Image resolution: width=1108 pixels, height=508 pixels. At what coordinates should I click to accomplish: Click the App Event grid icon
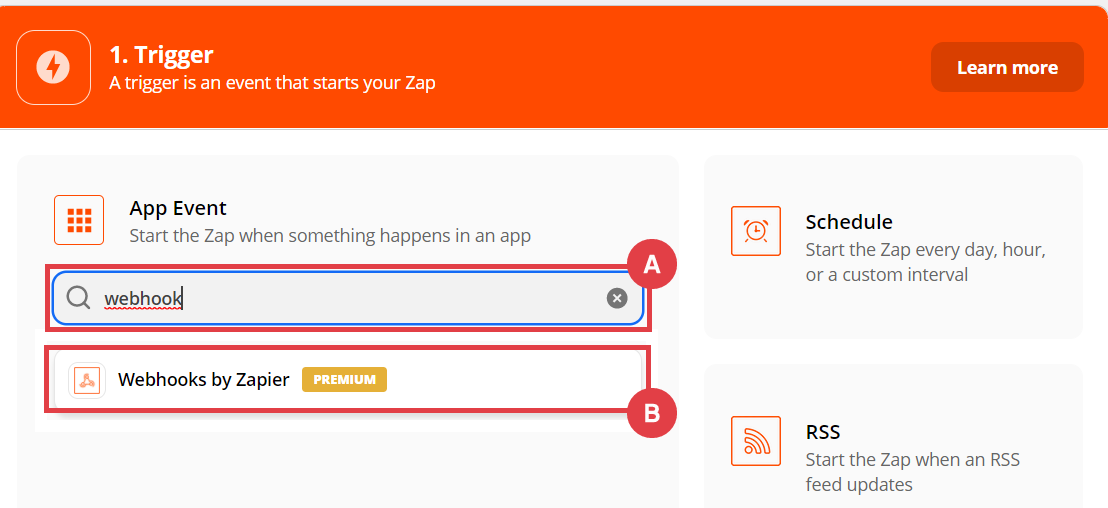(x=79, y=220)
